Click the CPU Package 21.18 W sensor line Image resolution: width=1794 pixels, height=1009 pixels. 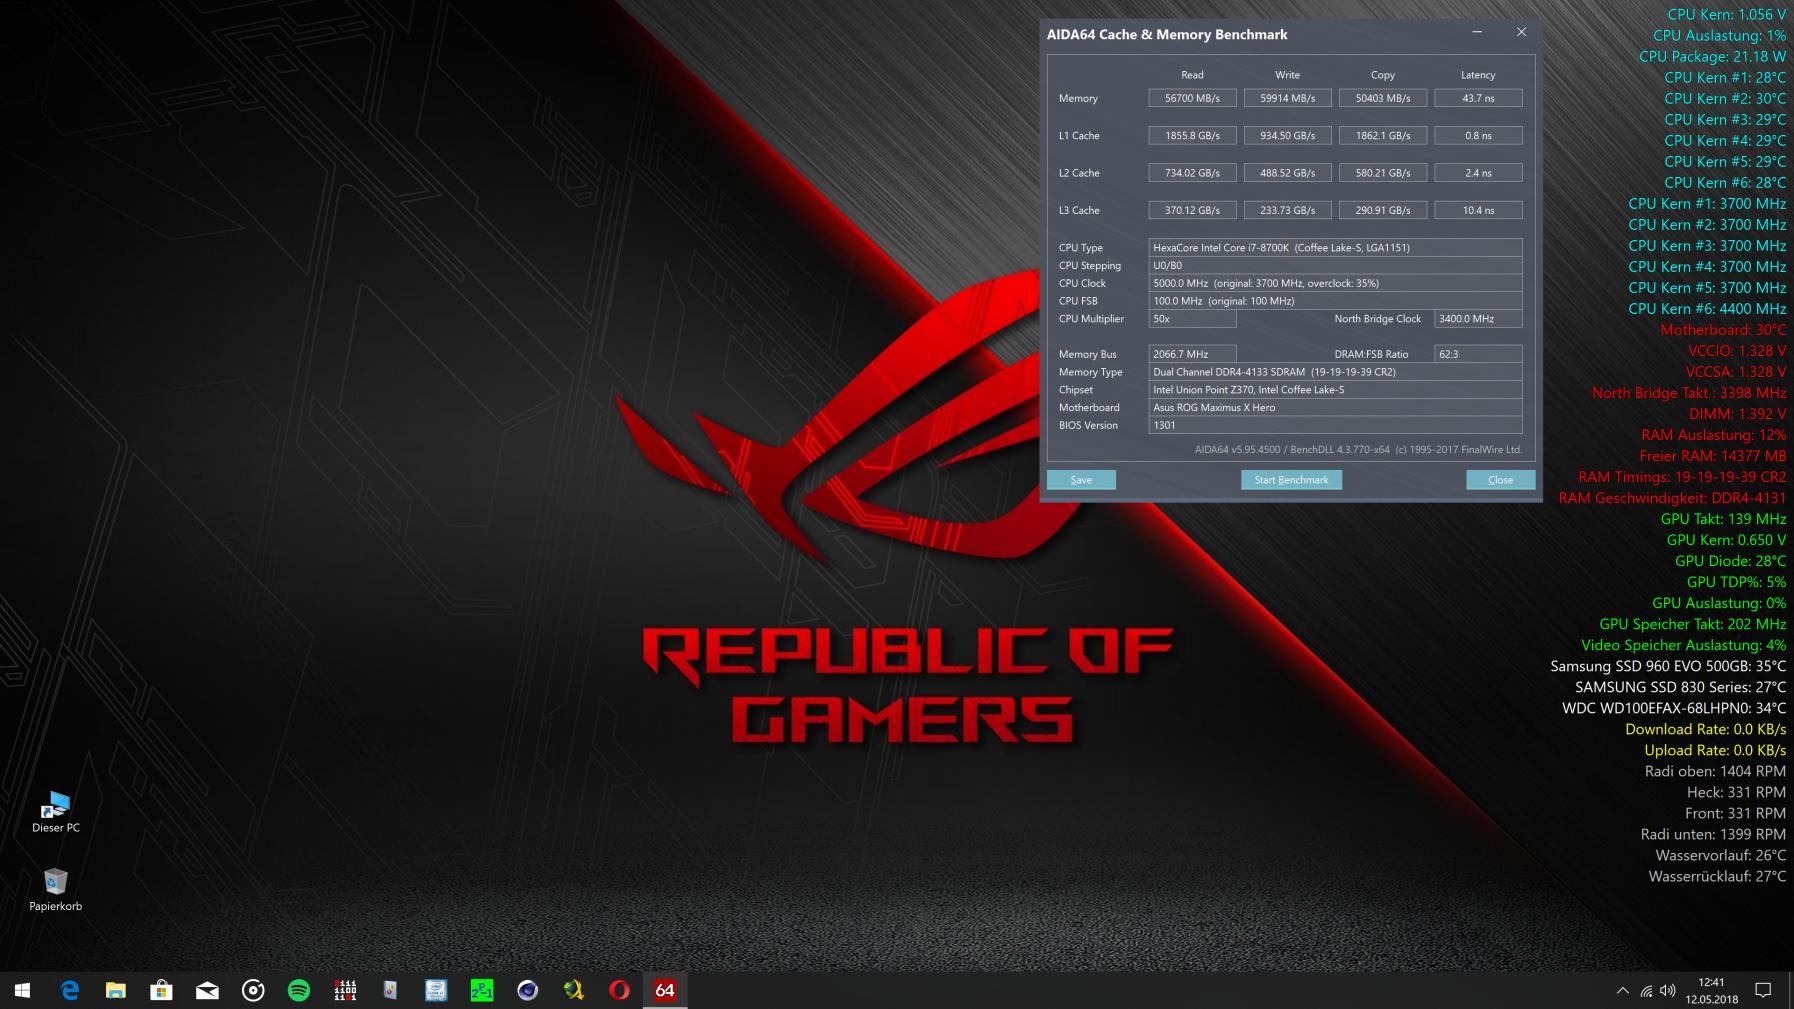click(x=1712, y=56)
